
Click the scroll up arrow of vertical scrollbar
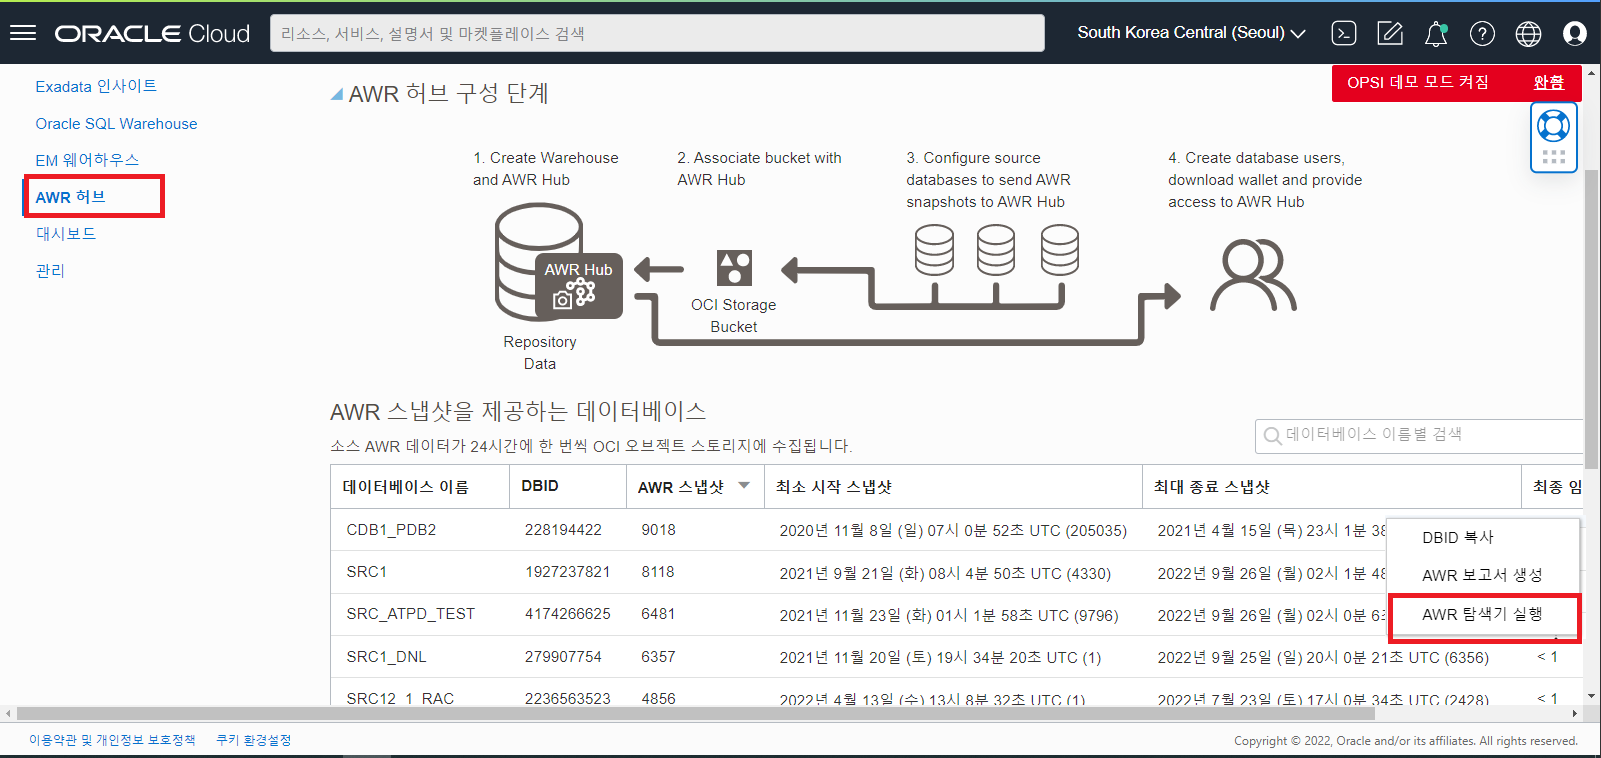[1591, 71]
